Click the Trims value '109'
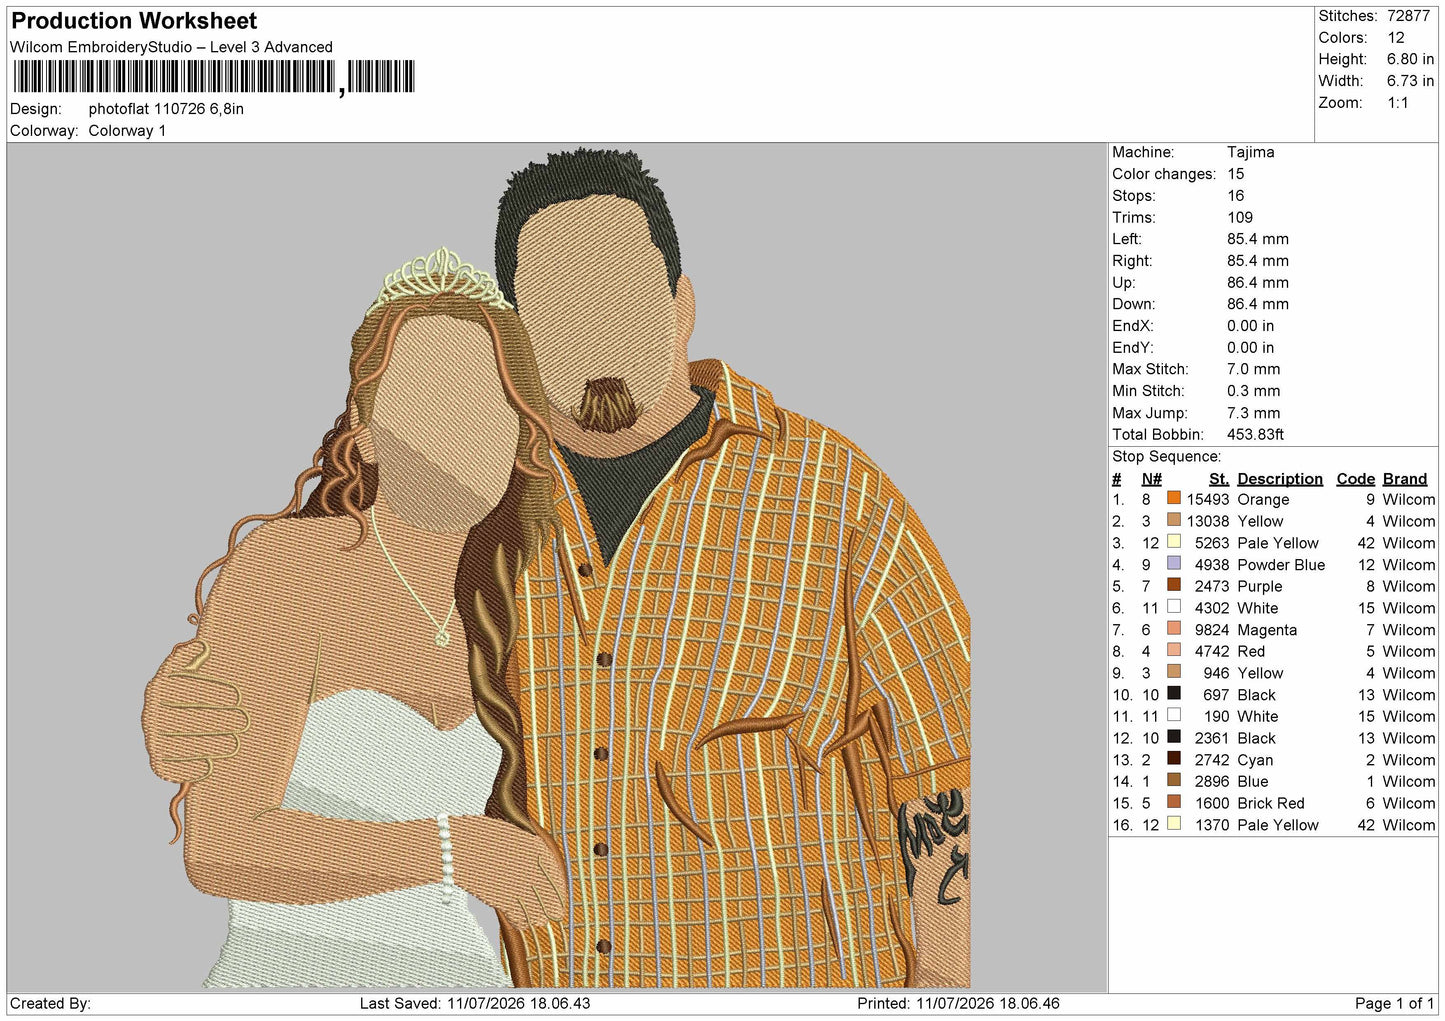Image resolution: width=1445 pixels, height=1021 pixels. point(1240,218)
